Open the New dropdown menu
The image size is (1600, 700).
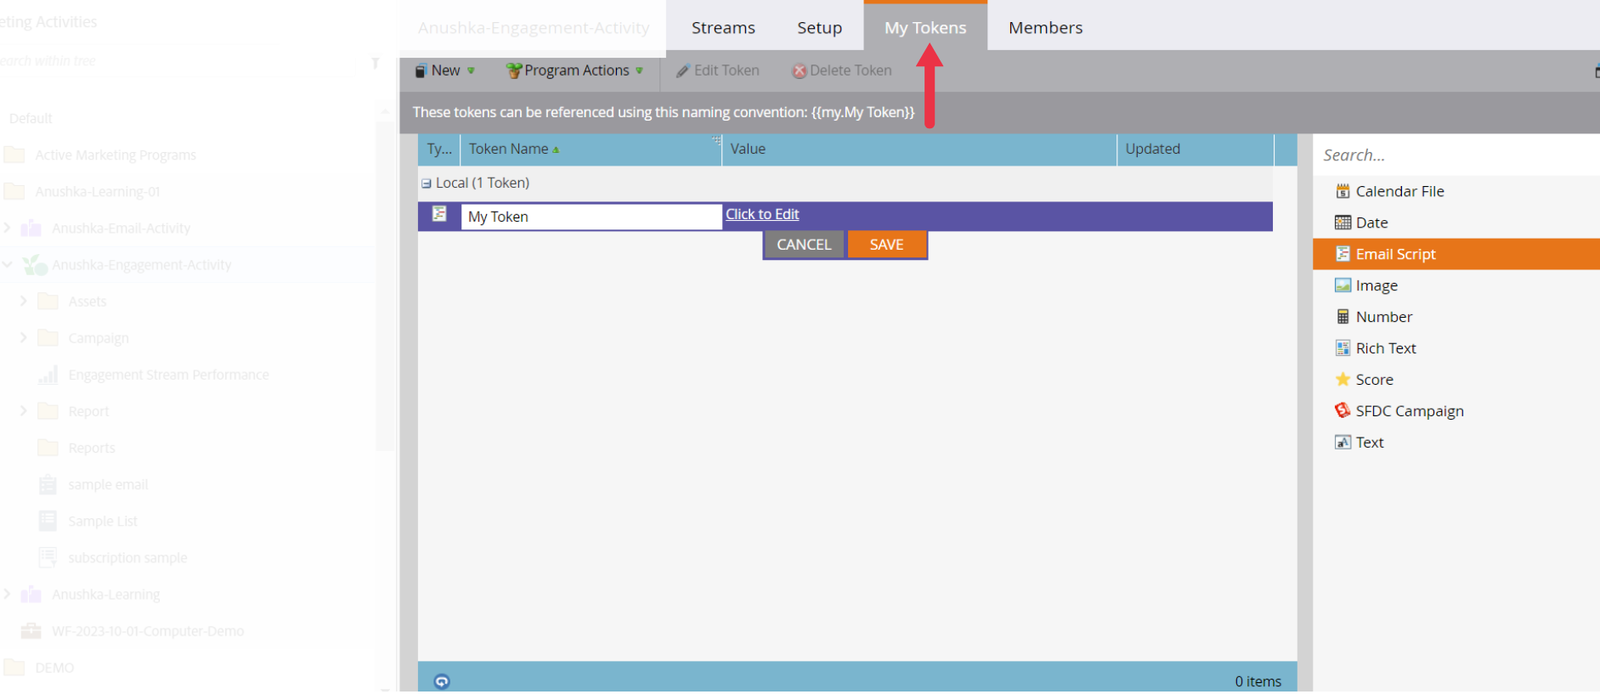(x=445, y=70)
